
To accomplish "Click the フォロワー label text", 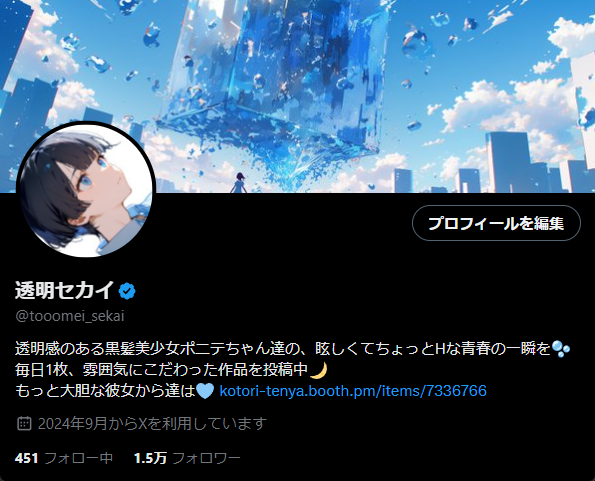I will [206, 458].
